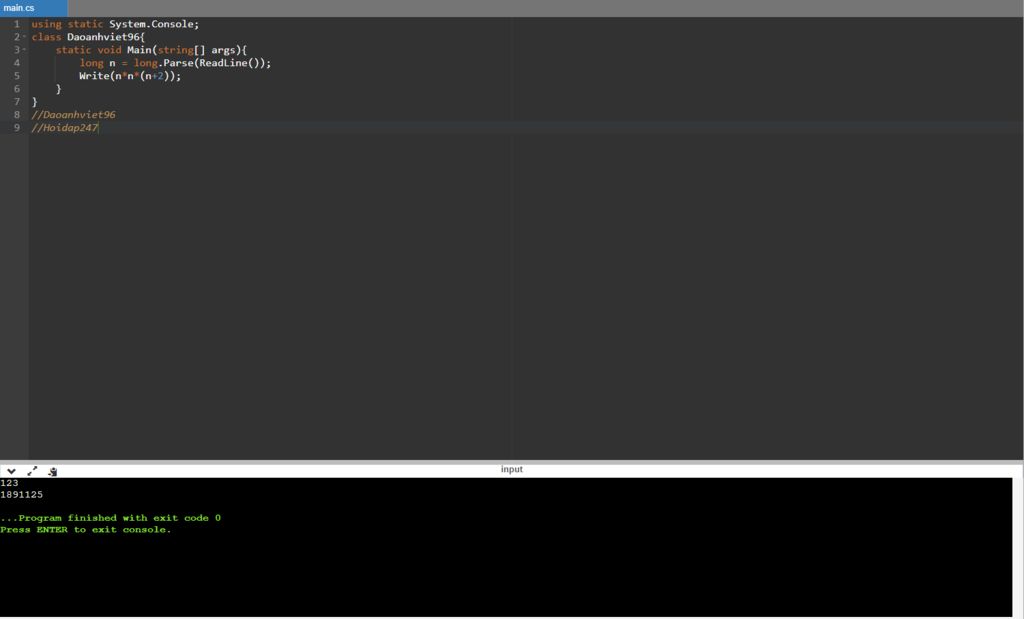Click the closing brace on line 7
The width and height of the screenshot is (1024, 619).
[x=35, y=101]
